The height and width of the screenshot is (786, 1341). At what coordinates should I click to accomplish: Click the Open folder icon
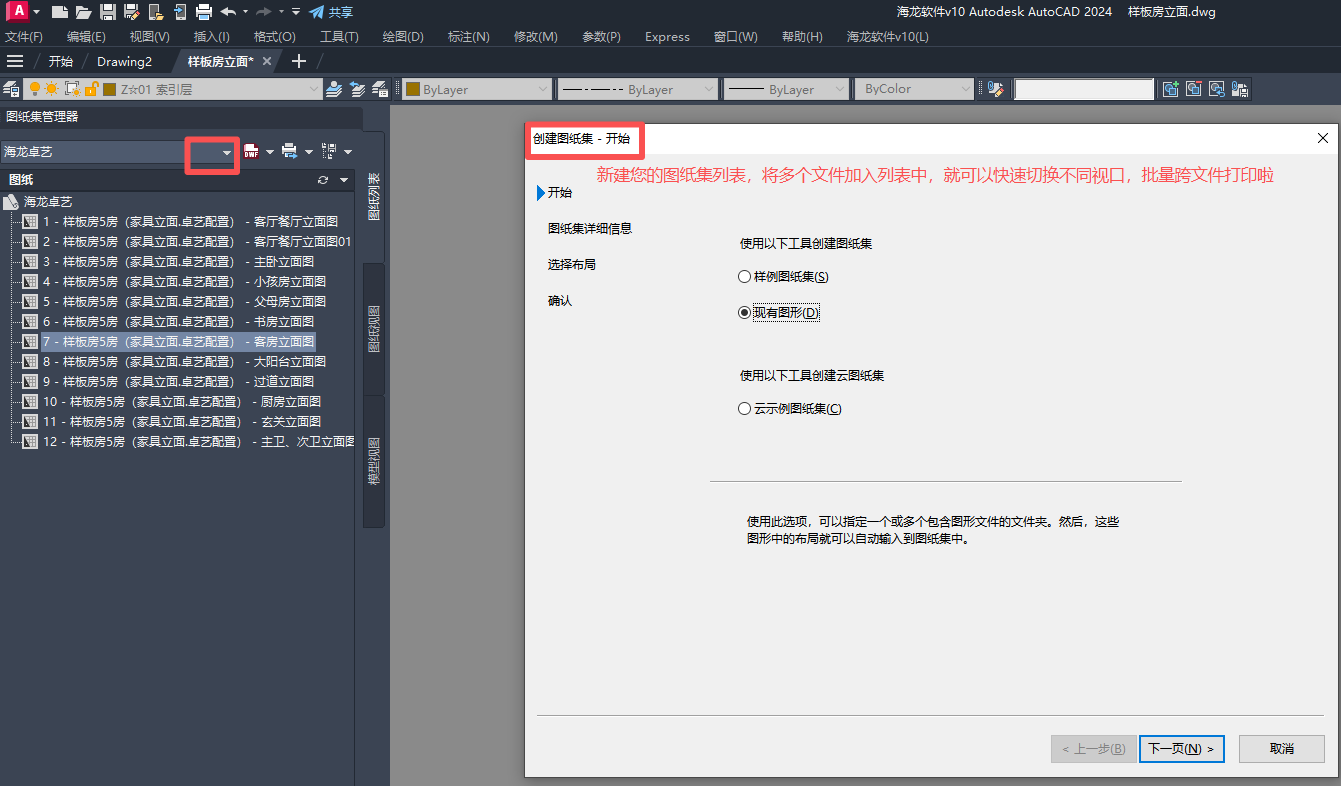pyautogui.click(x=83, y=12)
